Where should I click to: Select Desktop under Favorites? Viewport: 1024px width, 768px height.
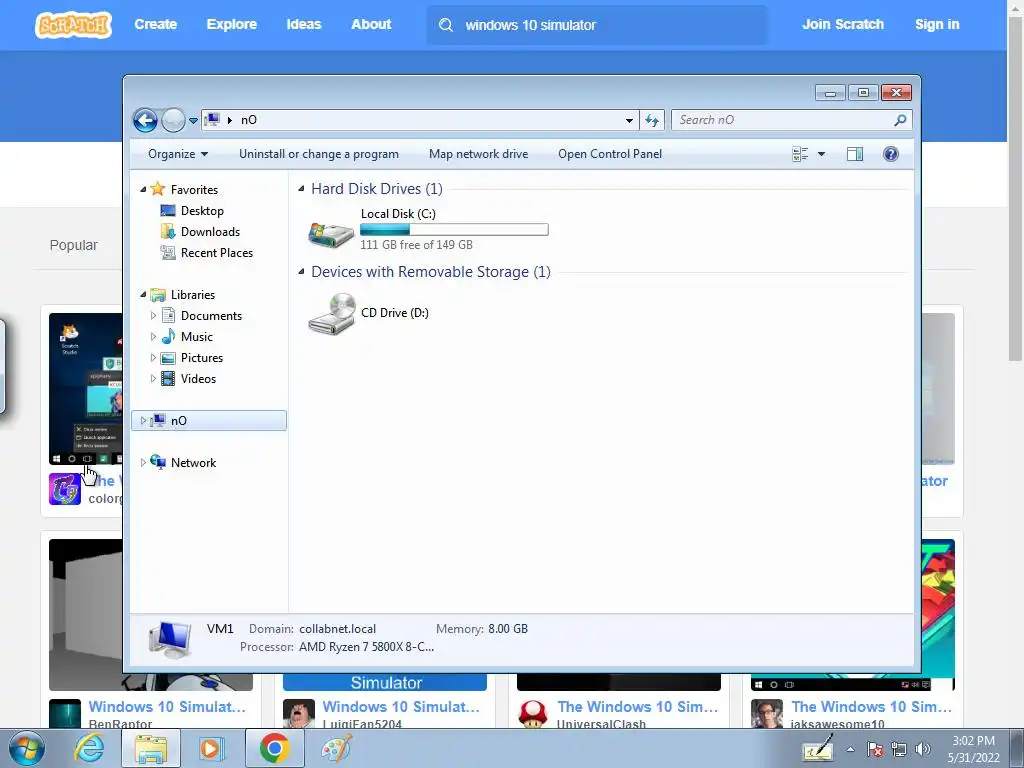click(202, 211)
